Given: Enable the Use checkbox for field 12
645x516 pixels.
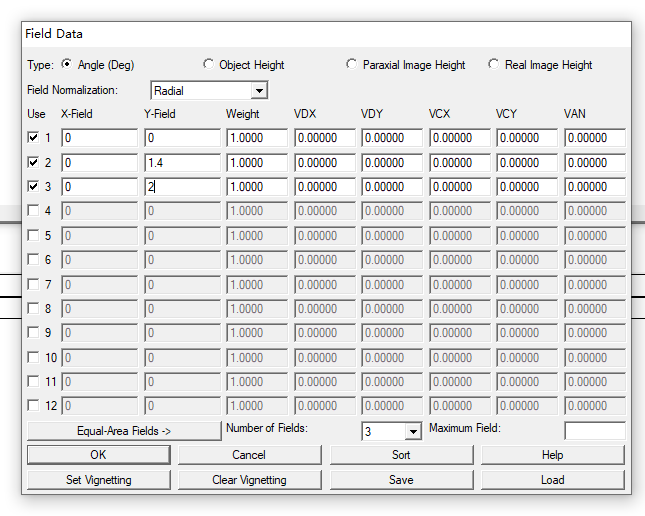Looking at the screenshot, I should 33,405.
